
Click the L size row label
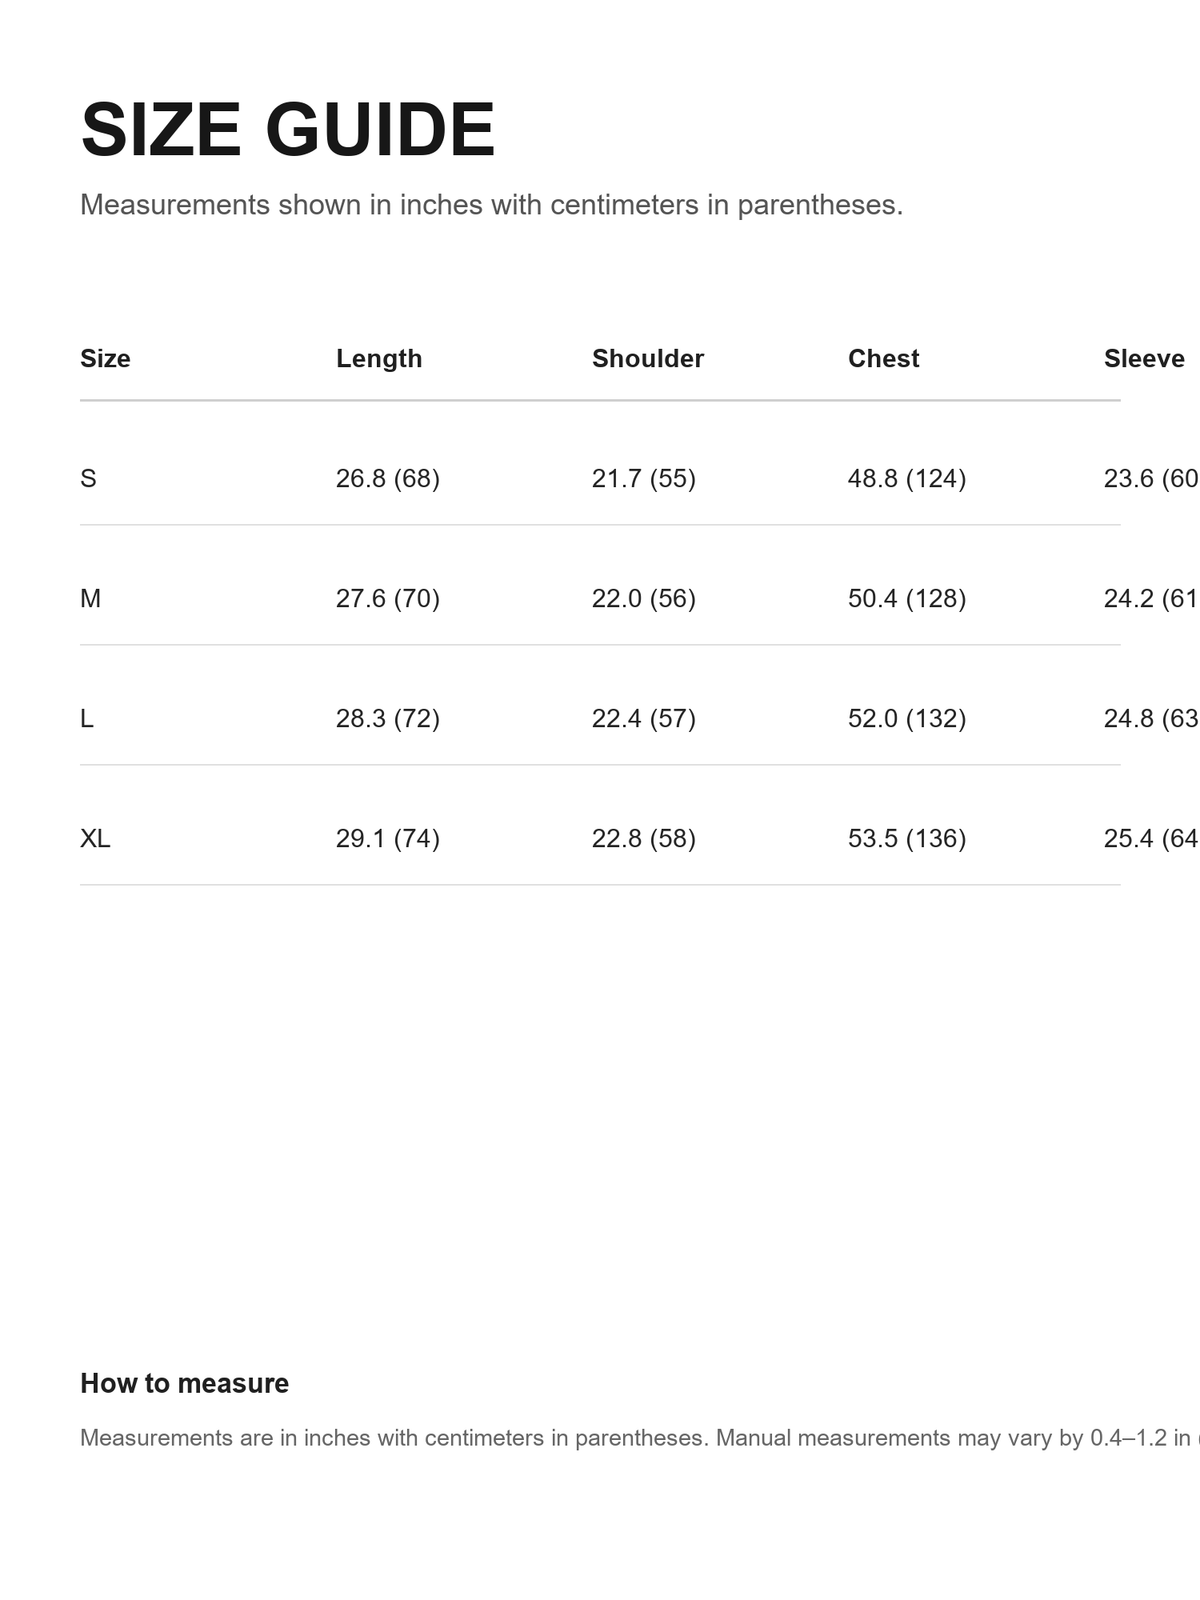tap(87, 718)
